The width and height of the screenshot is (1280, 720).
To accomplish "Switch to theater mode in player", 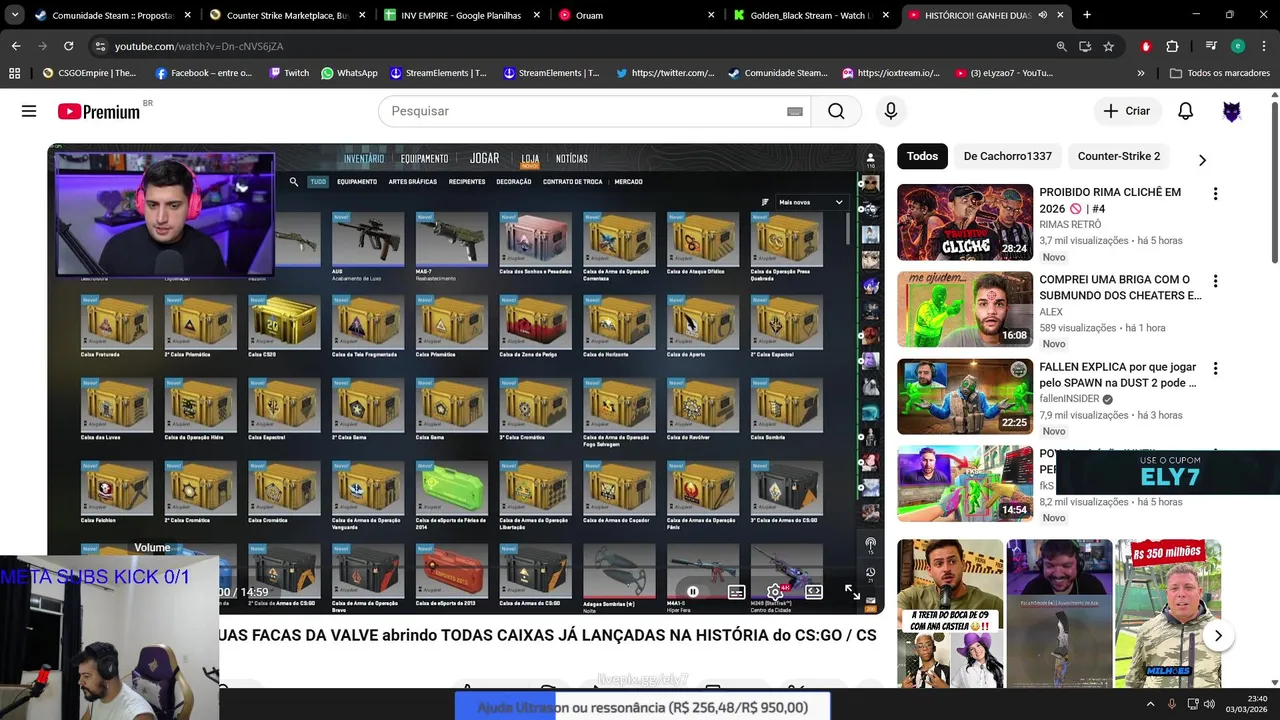I will pyautogui.click(x=814, y=592).
